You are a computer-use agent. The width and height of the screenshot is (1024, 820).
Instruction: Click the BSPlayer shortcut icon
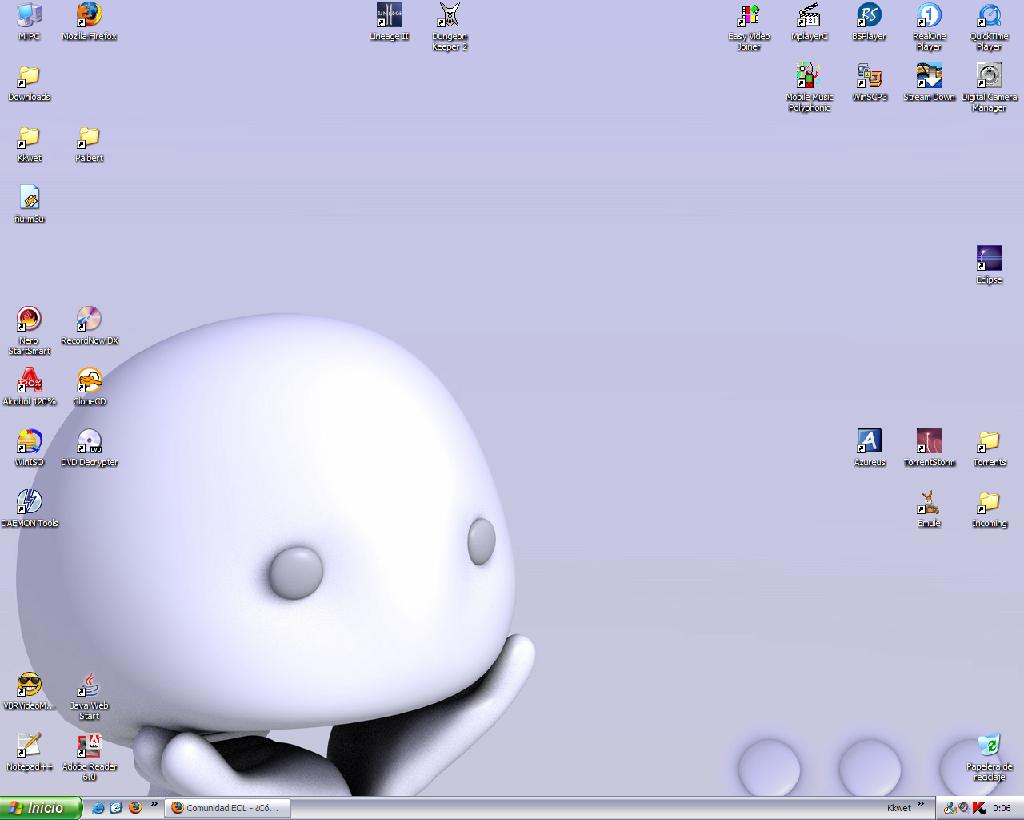(869, 16)
